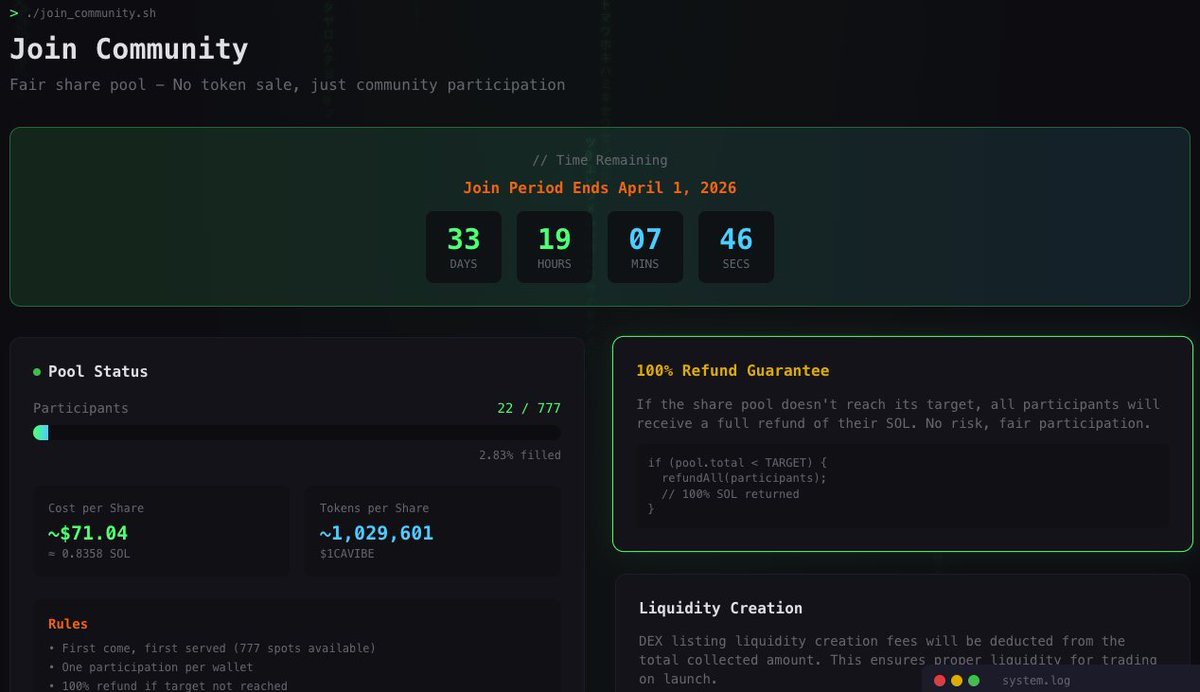The height and width of the screenshot is (692, 1200).
Task: Click the 'One participation per wallet' rule
Action: coord(151,667)
